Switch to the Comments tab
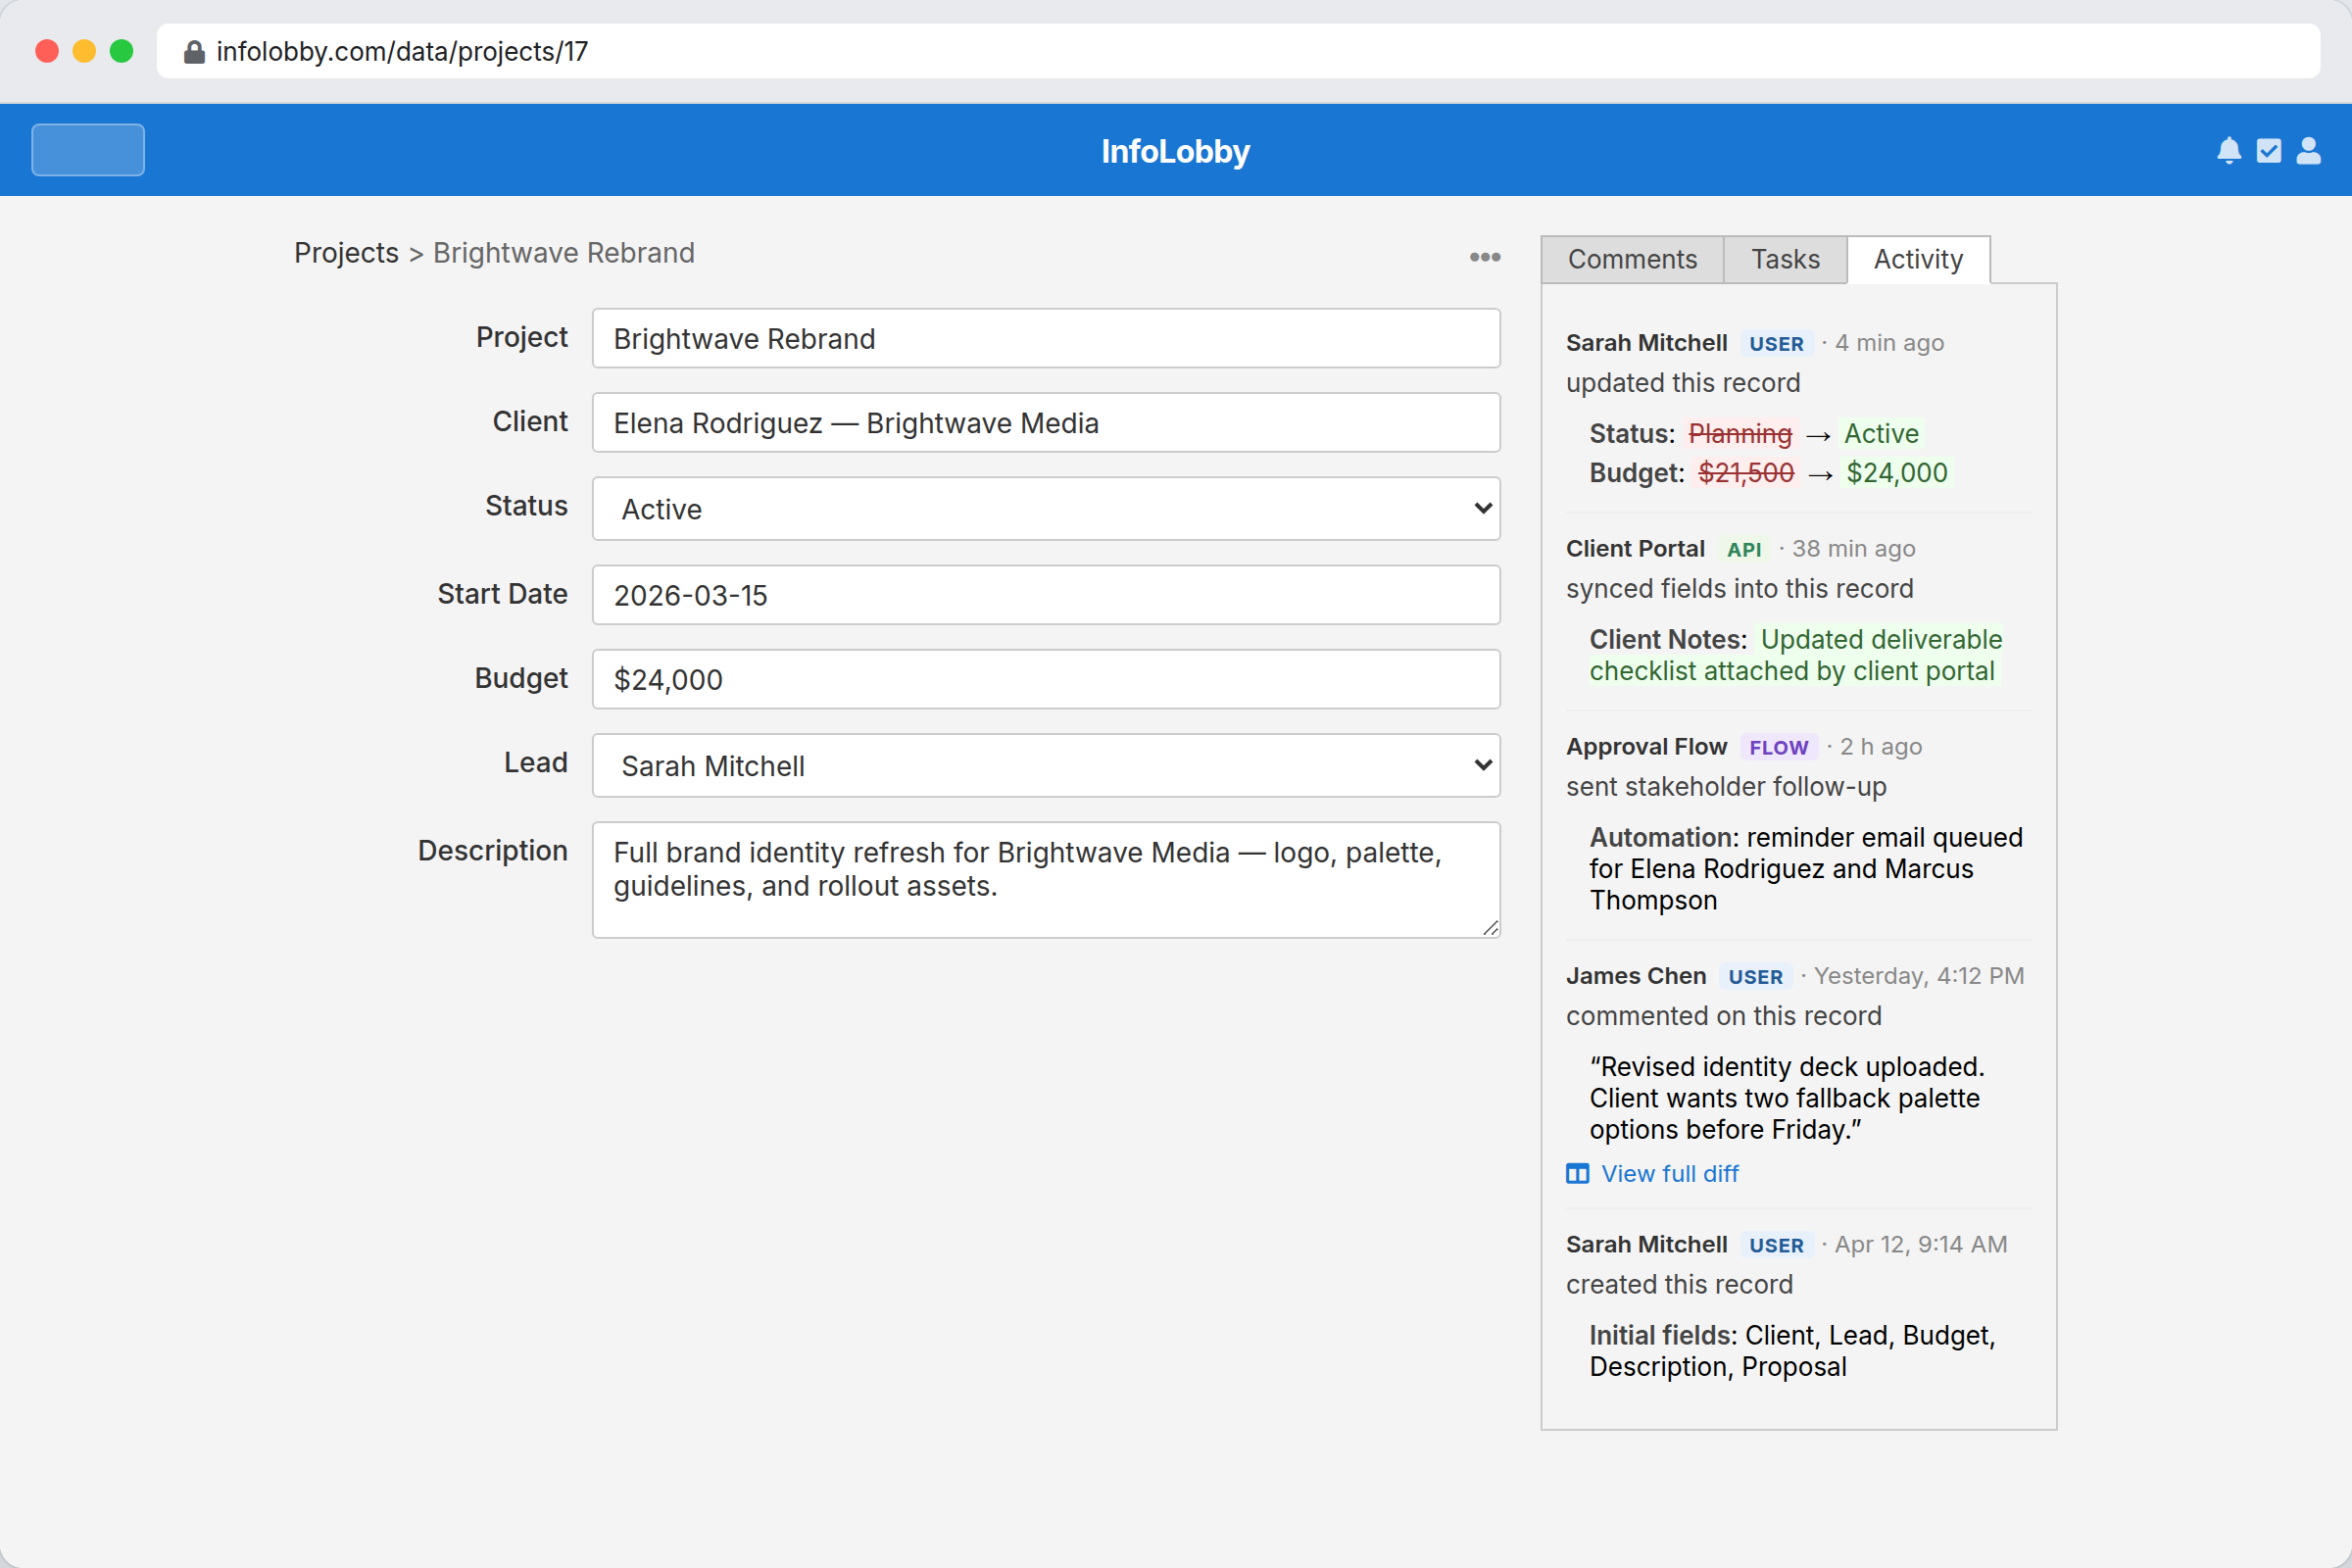Screen dimensions: 2352x1568 [x=1632, y=259]
